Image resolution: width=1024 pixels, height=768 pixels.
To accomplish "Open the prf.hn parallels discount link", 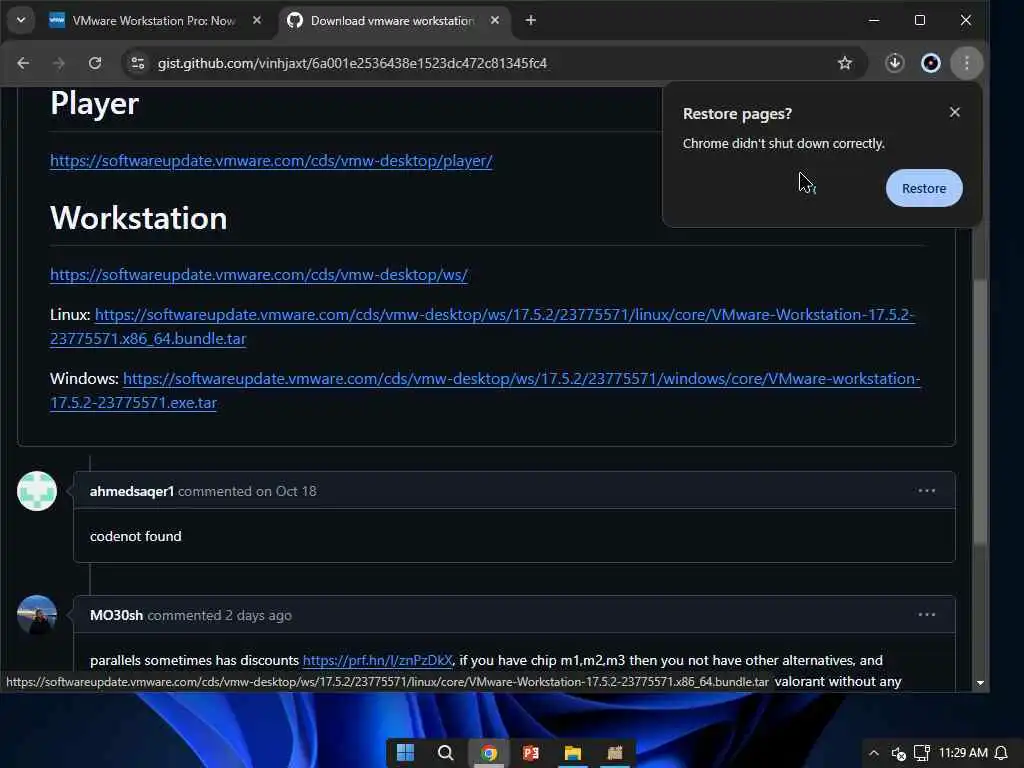I will click(x=377, y=660).
